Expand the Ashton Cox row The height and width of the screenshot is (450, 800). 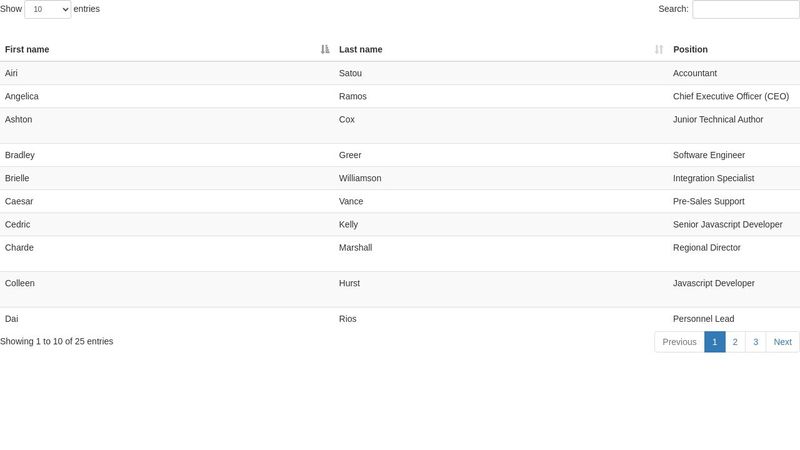pyautogui.click(x=400, y=126)
